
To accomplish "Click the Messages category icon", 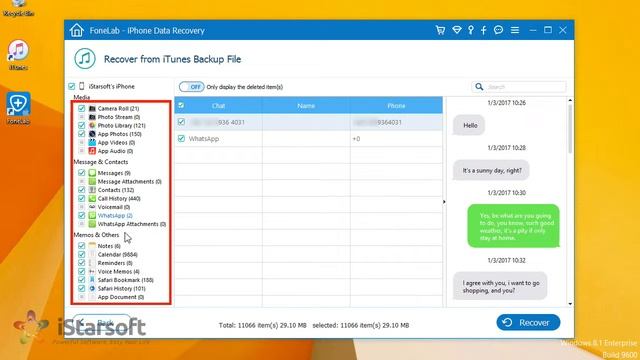I will [x=92, y=173].
